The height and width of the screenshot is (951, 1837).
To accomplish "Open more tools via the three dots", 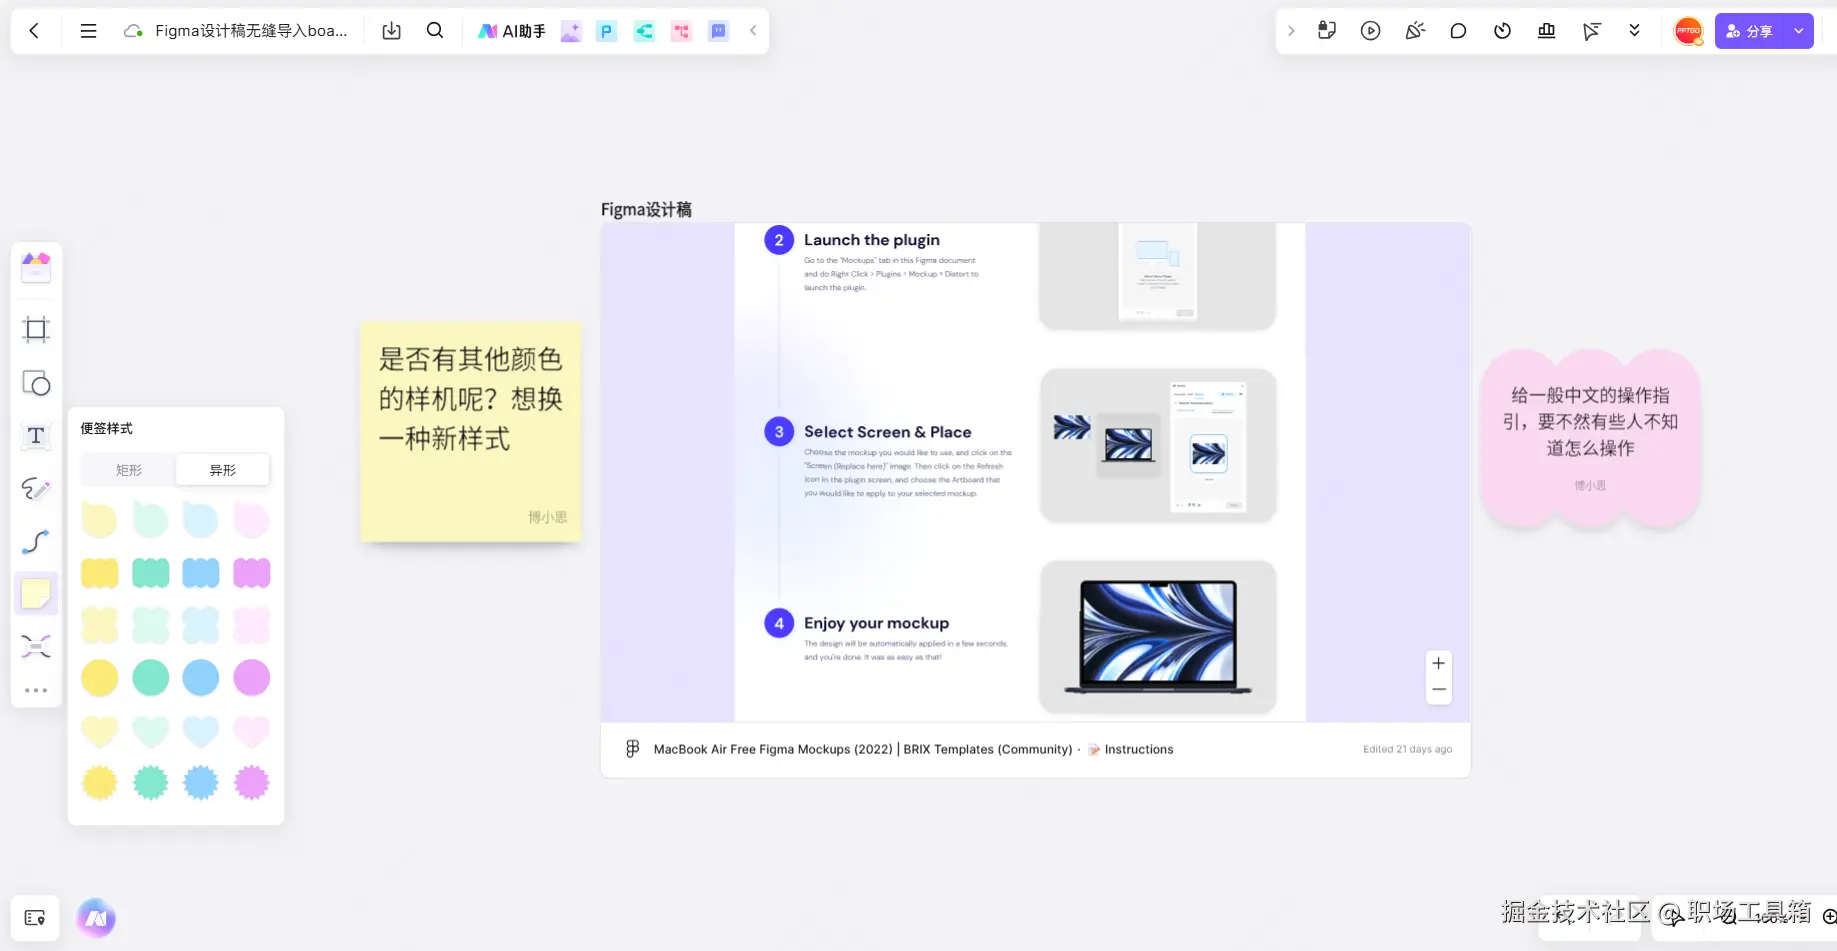I will [36, 690].
